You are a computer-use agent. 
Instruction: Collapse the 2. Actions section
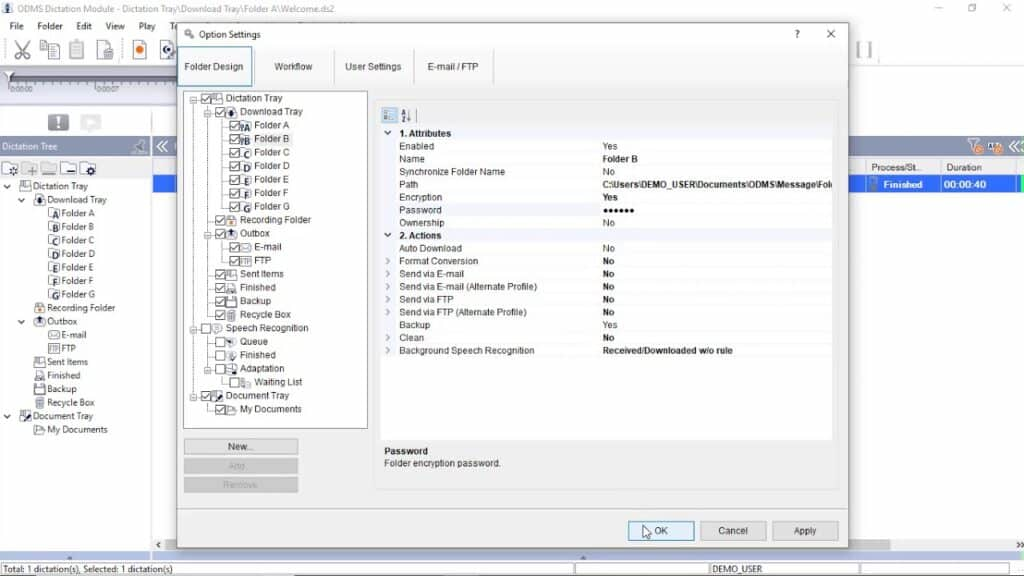388,235
